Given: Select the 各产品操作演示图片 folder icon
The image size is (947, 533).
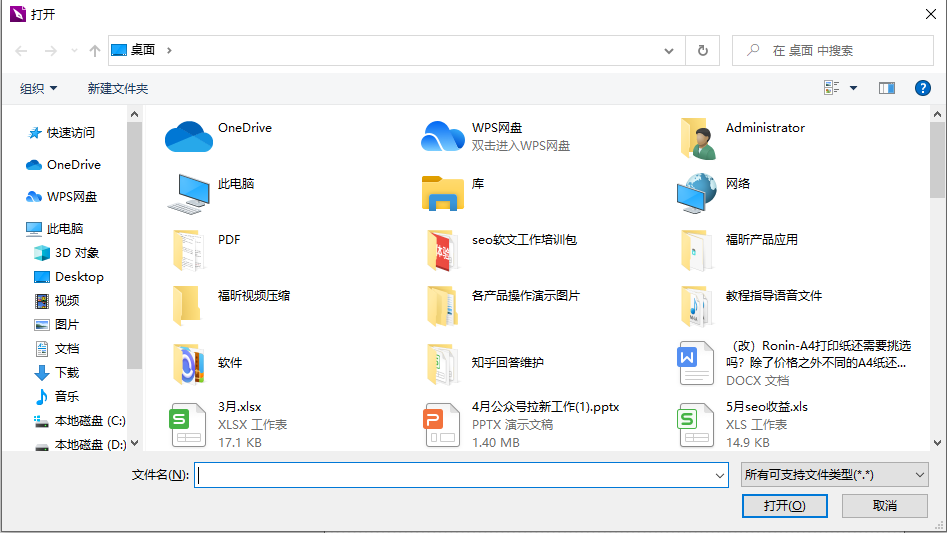Looking at the screenshot, I should click(443, 305).
